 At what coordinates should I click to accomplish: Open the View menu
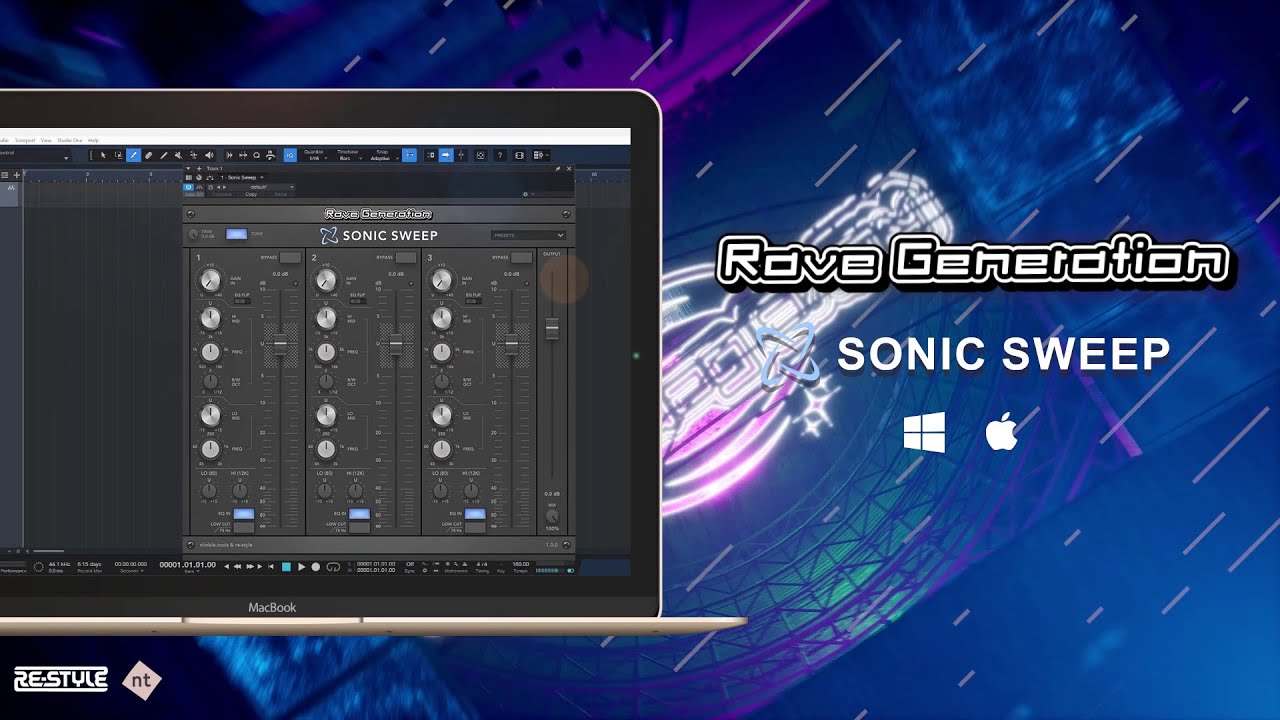point(46,140)
